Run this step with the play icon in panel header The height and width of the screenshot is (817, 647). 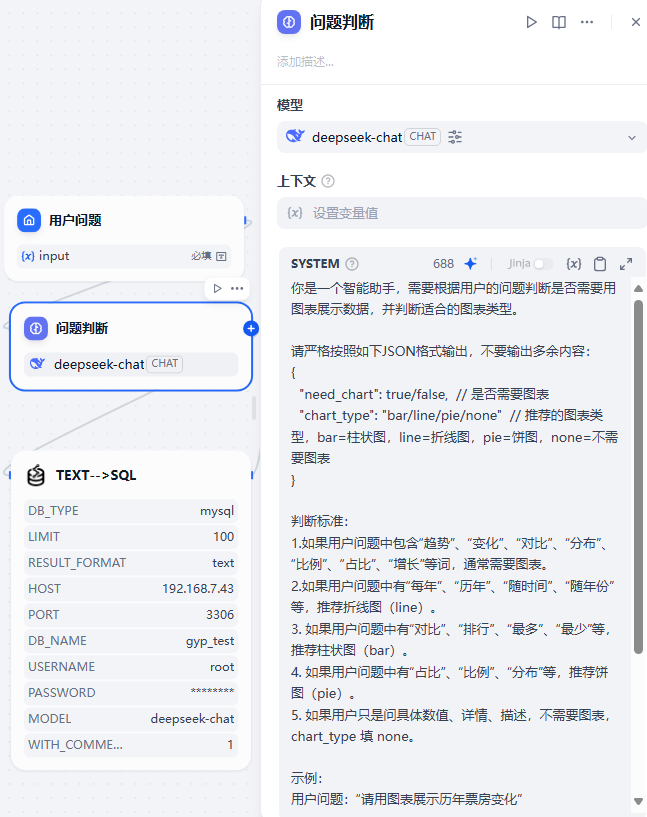pyautogui.click(x=531, y=22)
